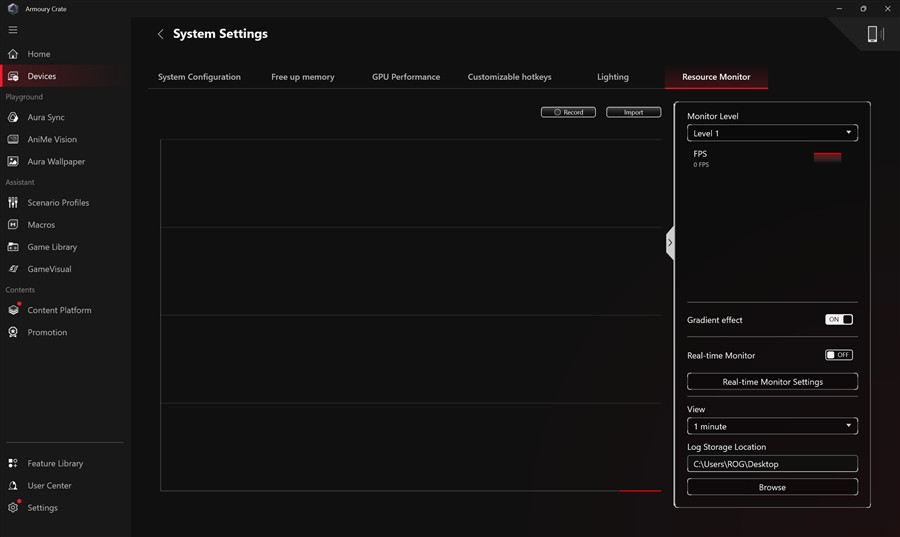Open the Customizable hotkeys tab

point(509,77)
